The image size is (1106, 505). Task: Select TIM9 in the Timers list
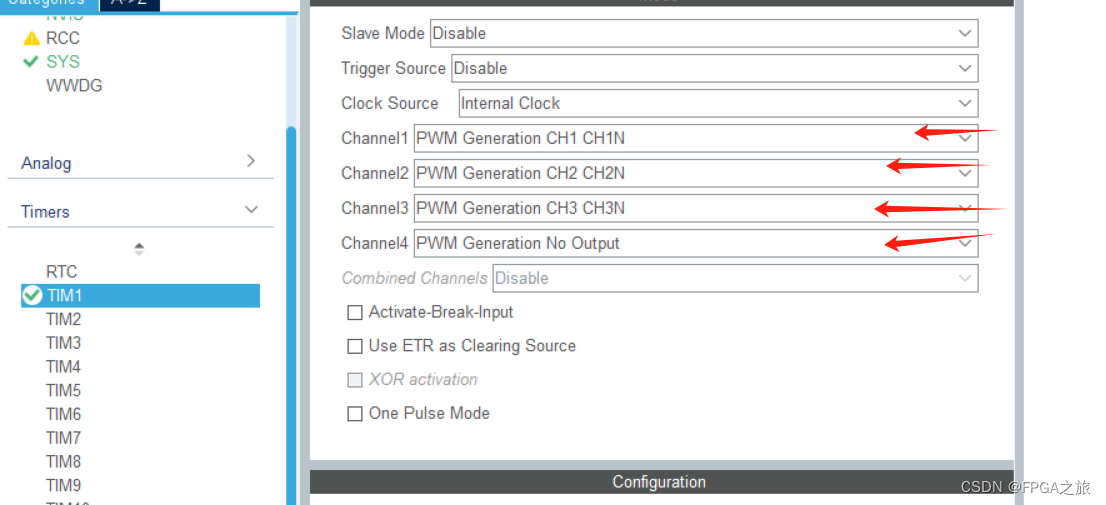tap(63, 485)
